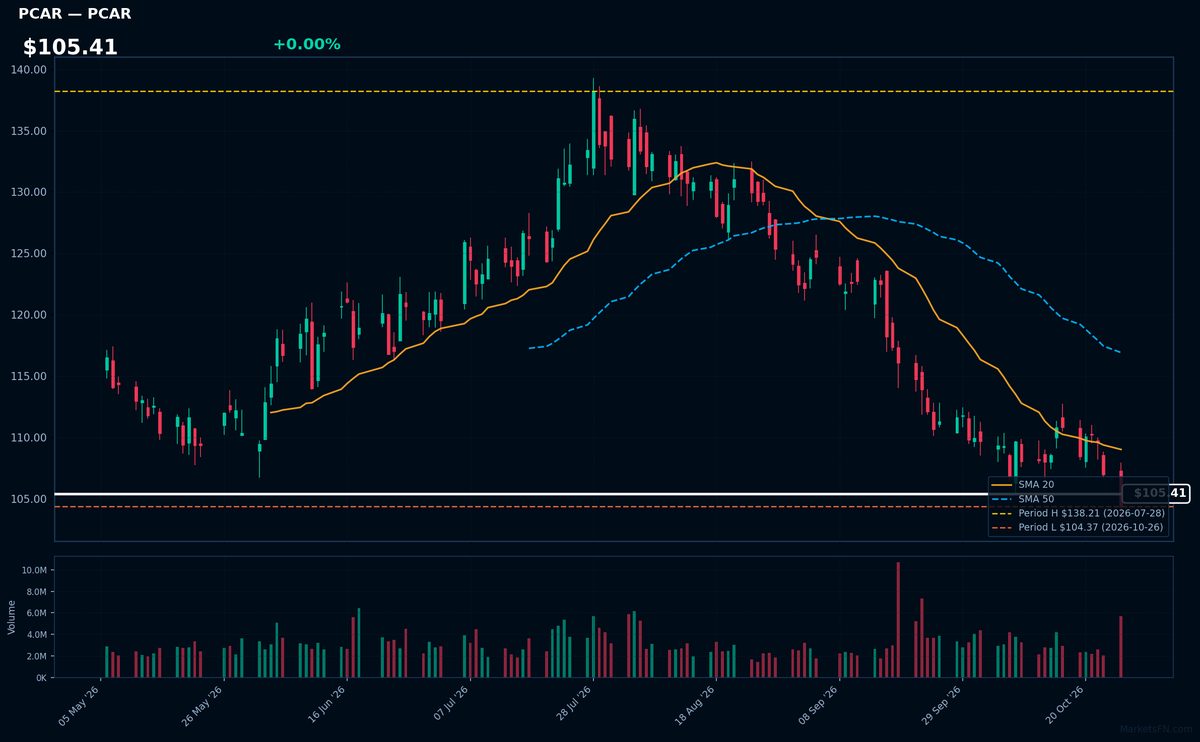
Task: Click the 105.00 price axis label
Action: pyautogui.click(x=30, y=499)
